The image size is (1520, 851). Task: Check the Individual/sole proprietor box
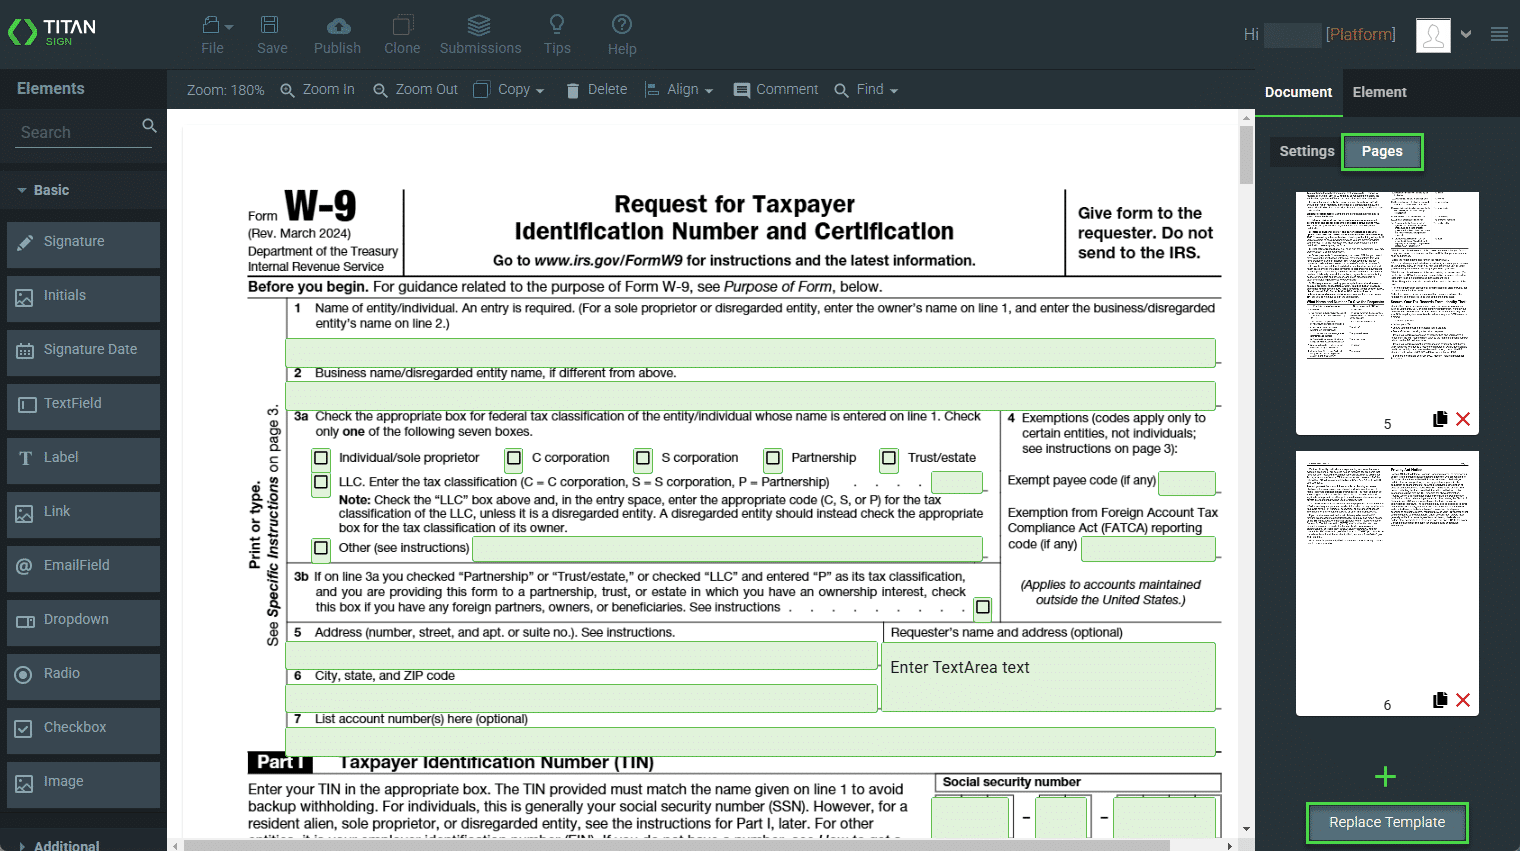(321, 458)
